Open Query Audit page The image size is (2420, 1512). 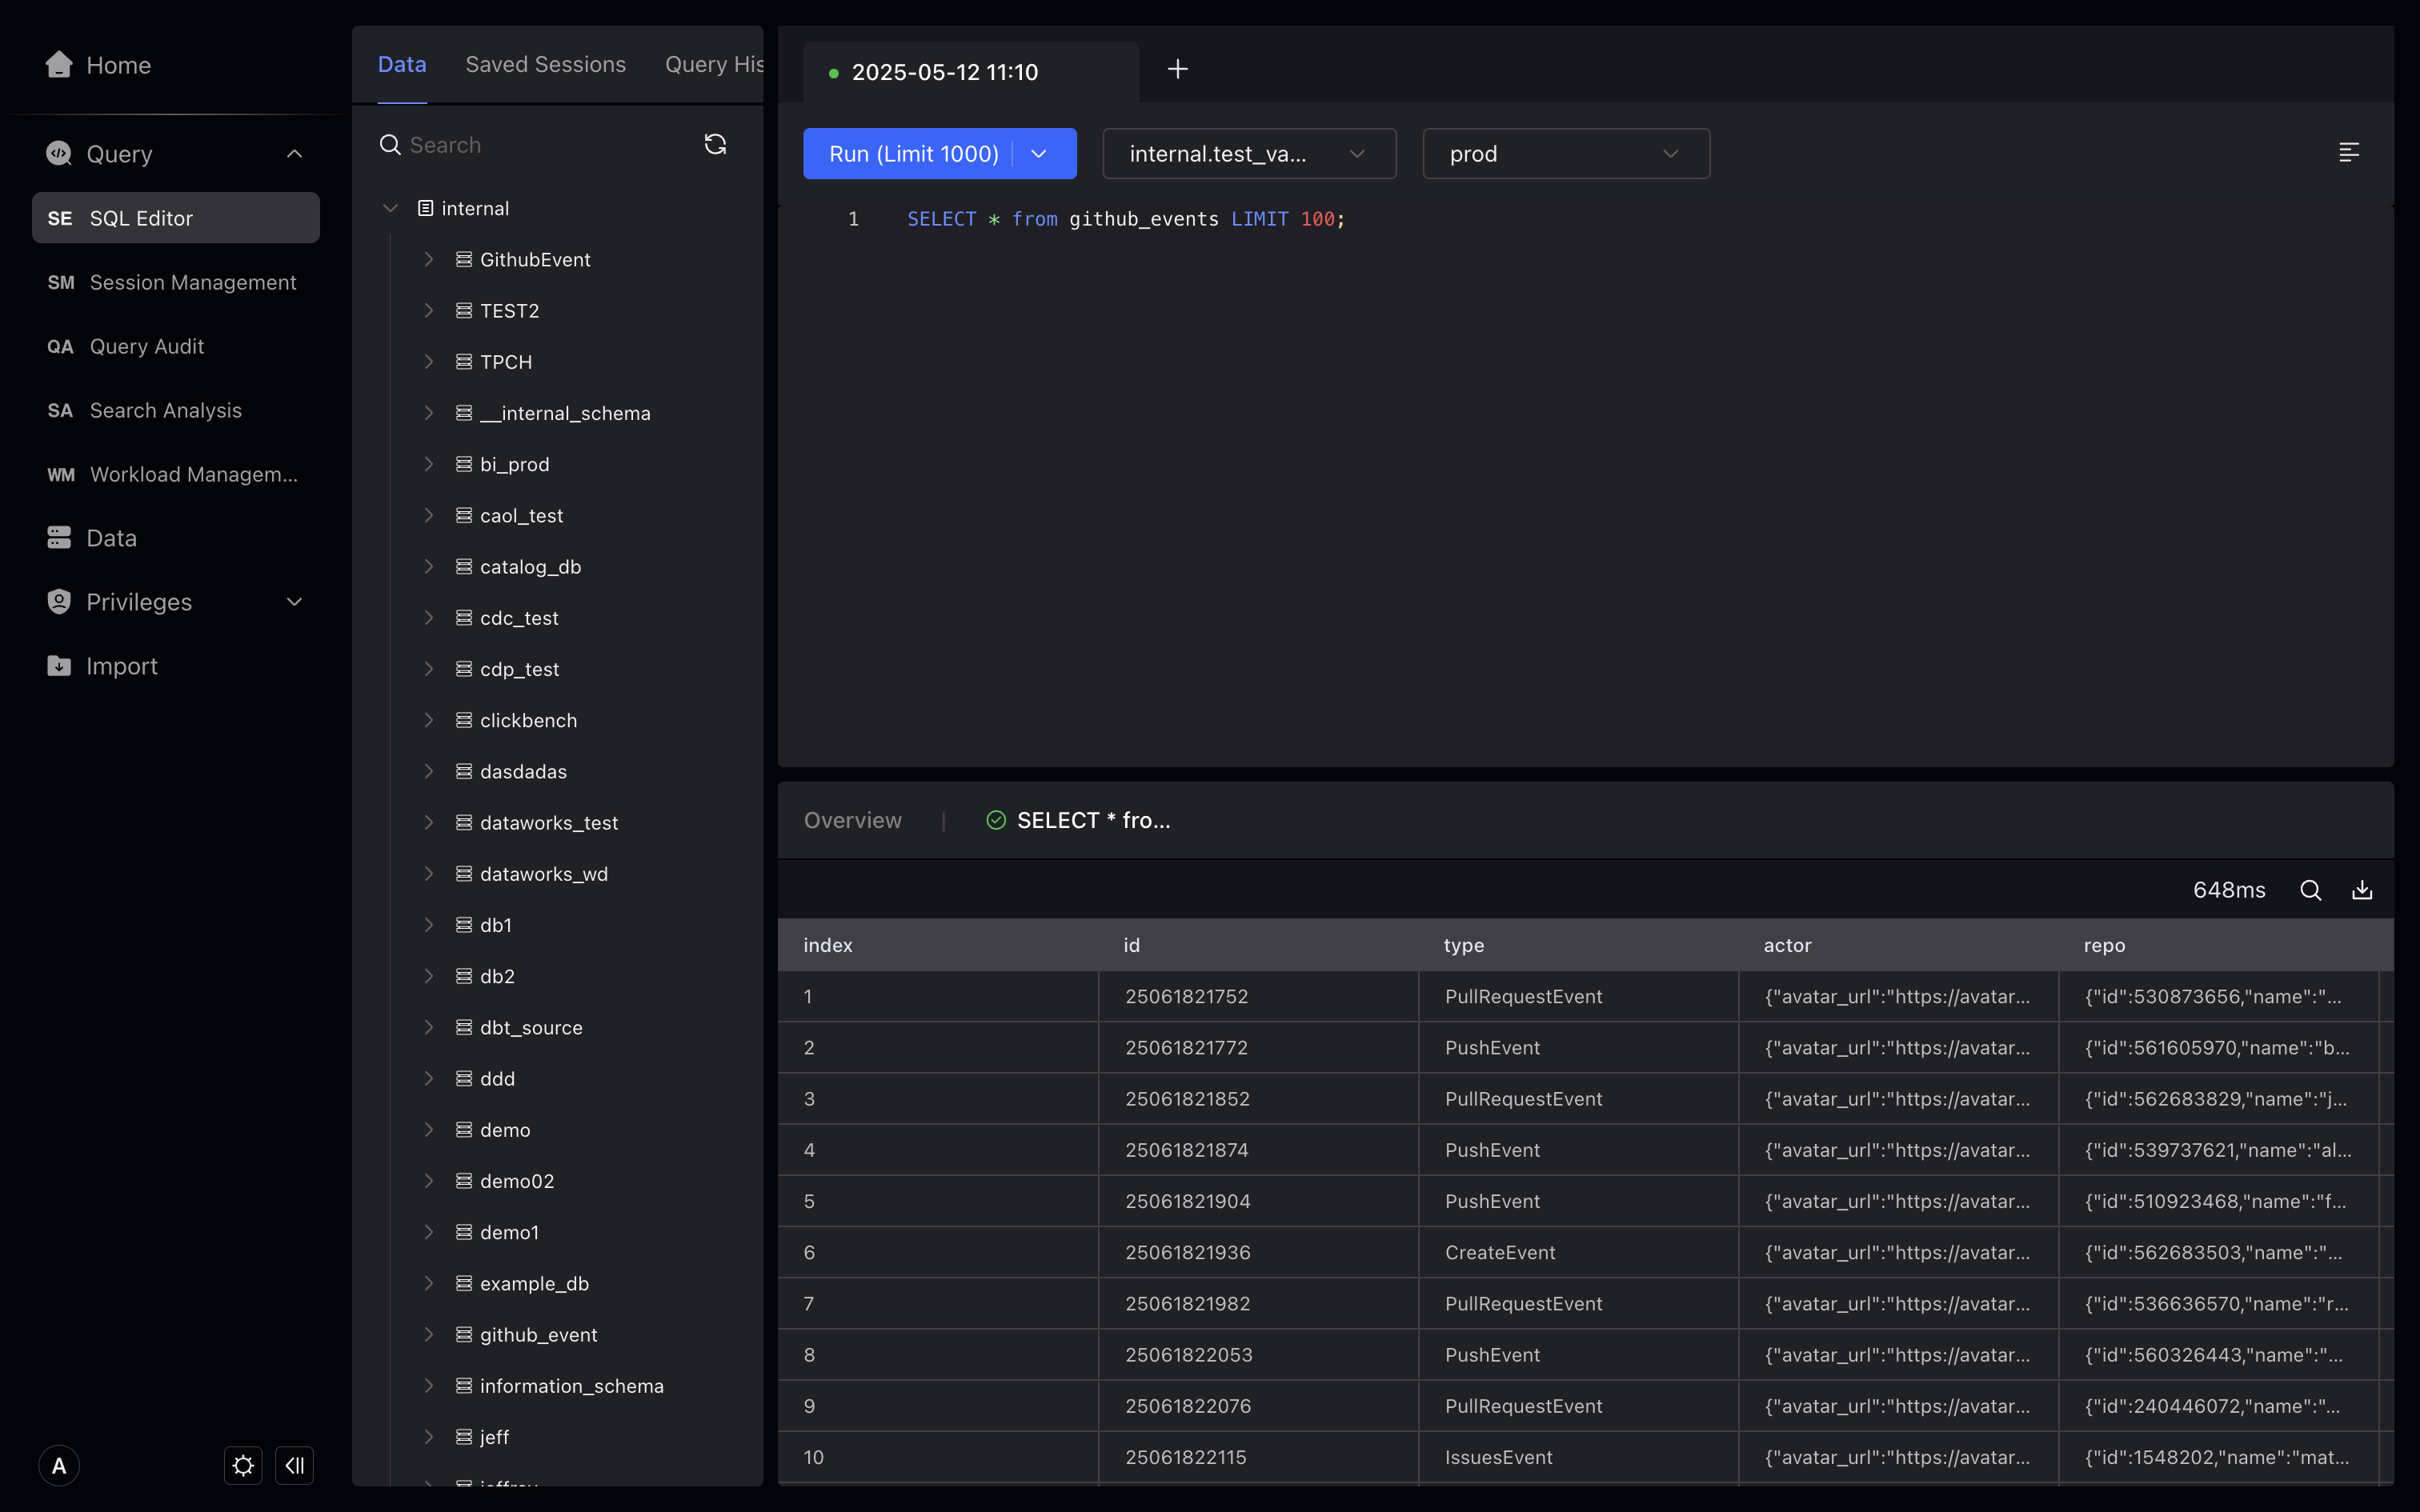[176, 346]
